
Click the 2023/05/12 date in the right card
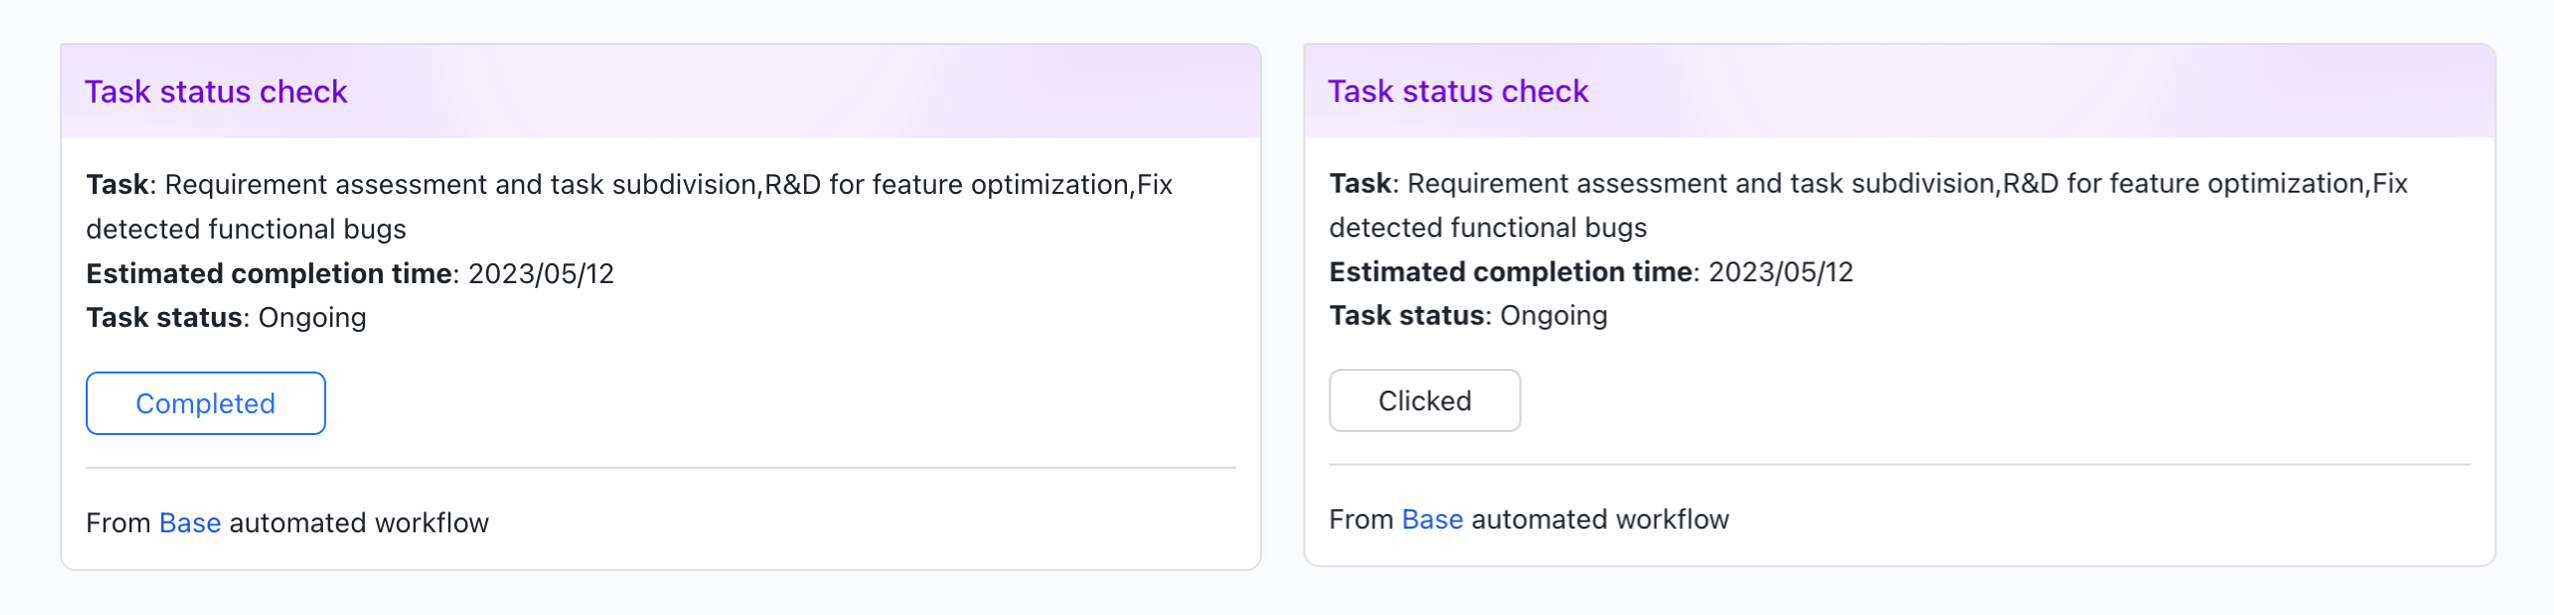point(1780,272)
